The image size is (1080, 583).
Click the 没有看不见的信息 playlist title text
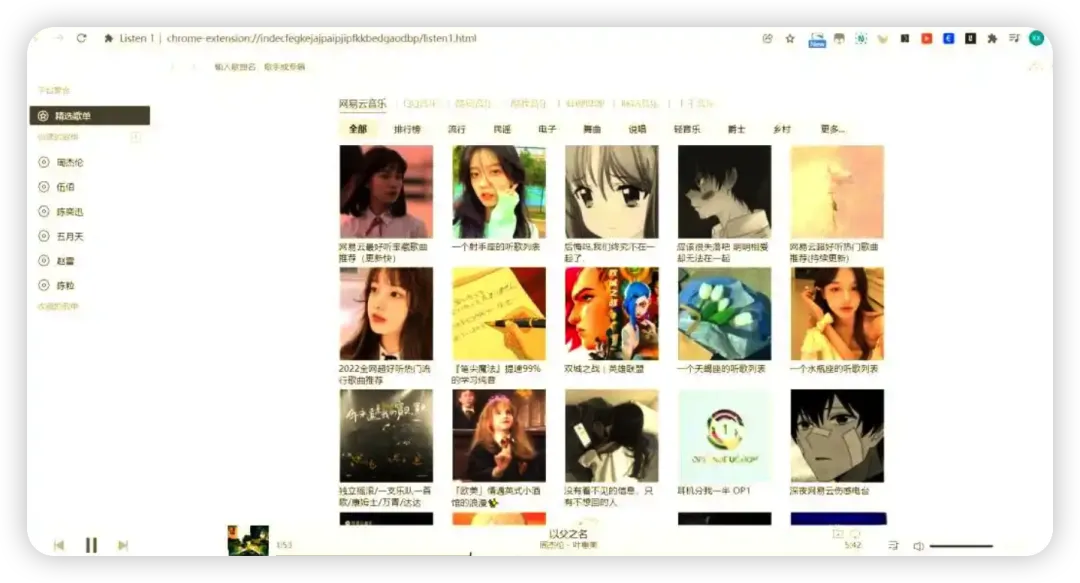(609, 497)
